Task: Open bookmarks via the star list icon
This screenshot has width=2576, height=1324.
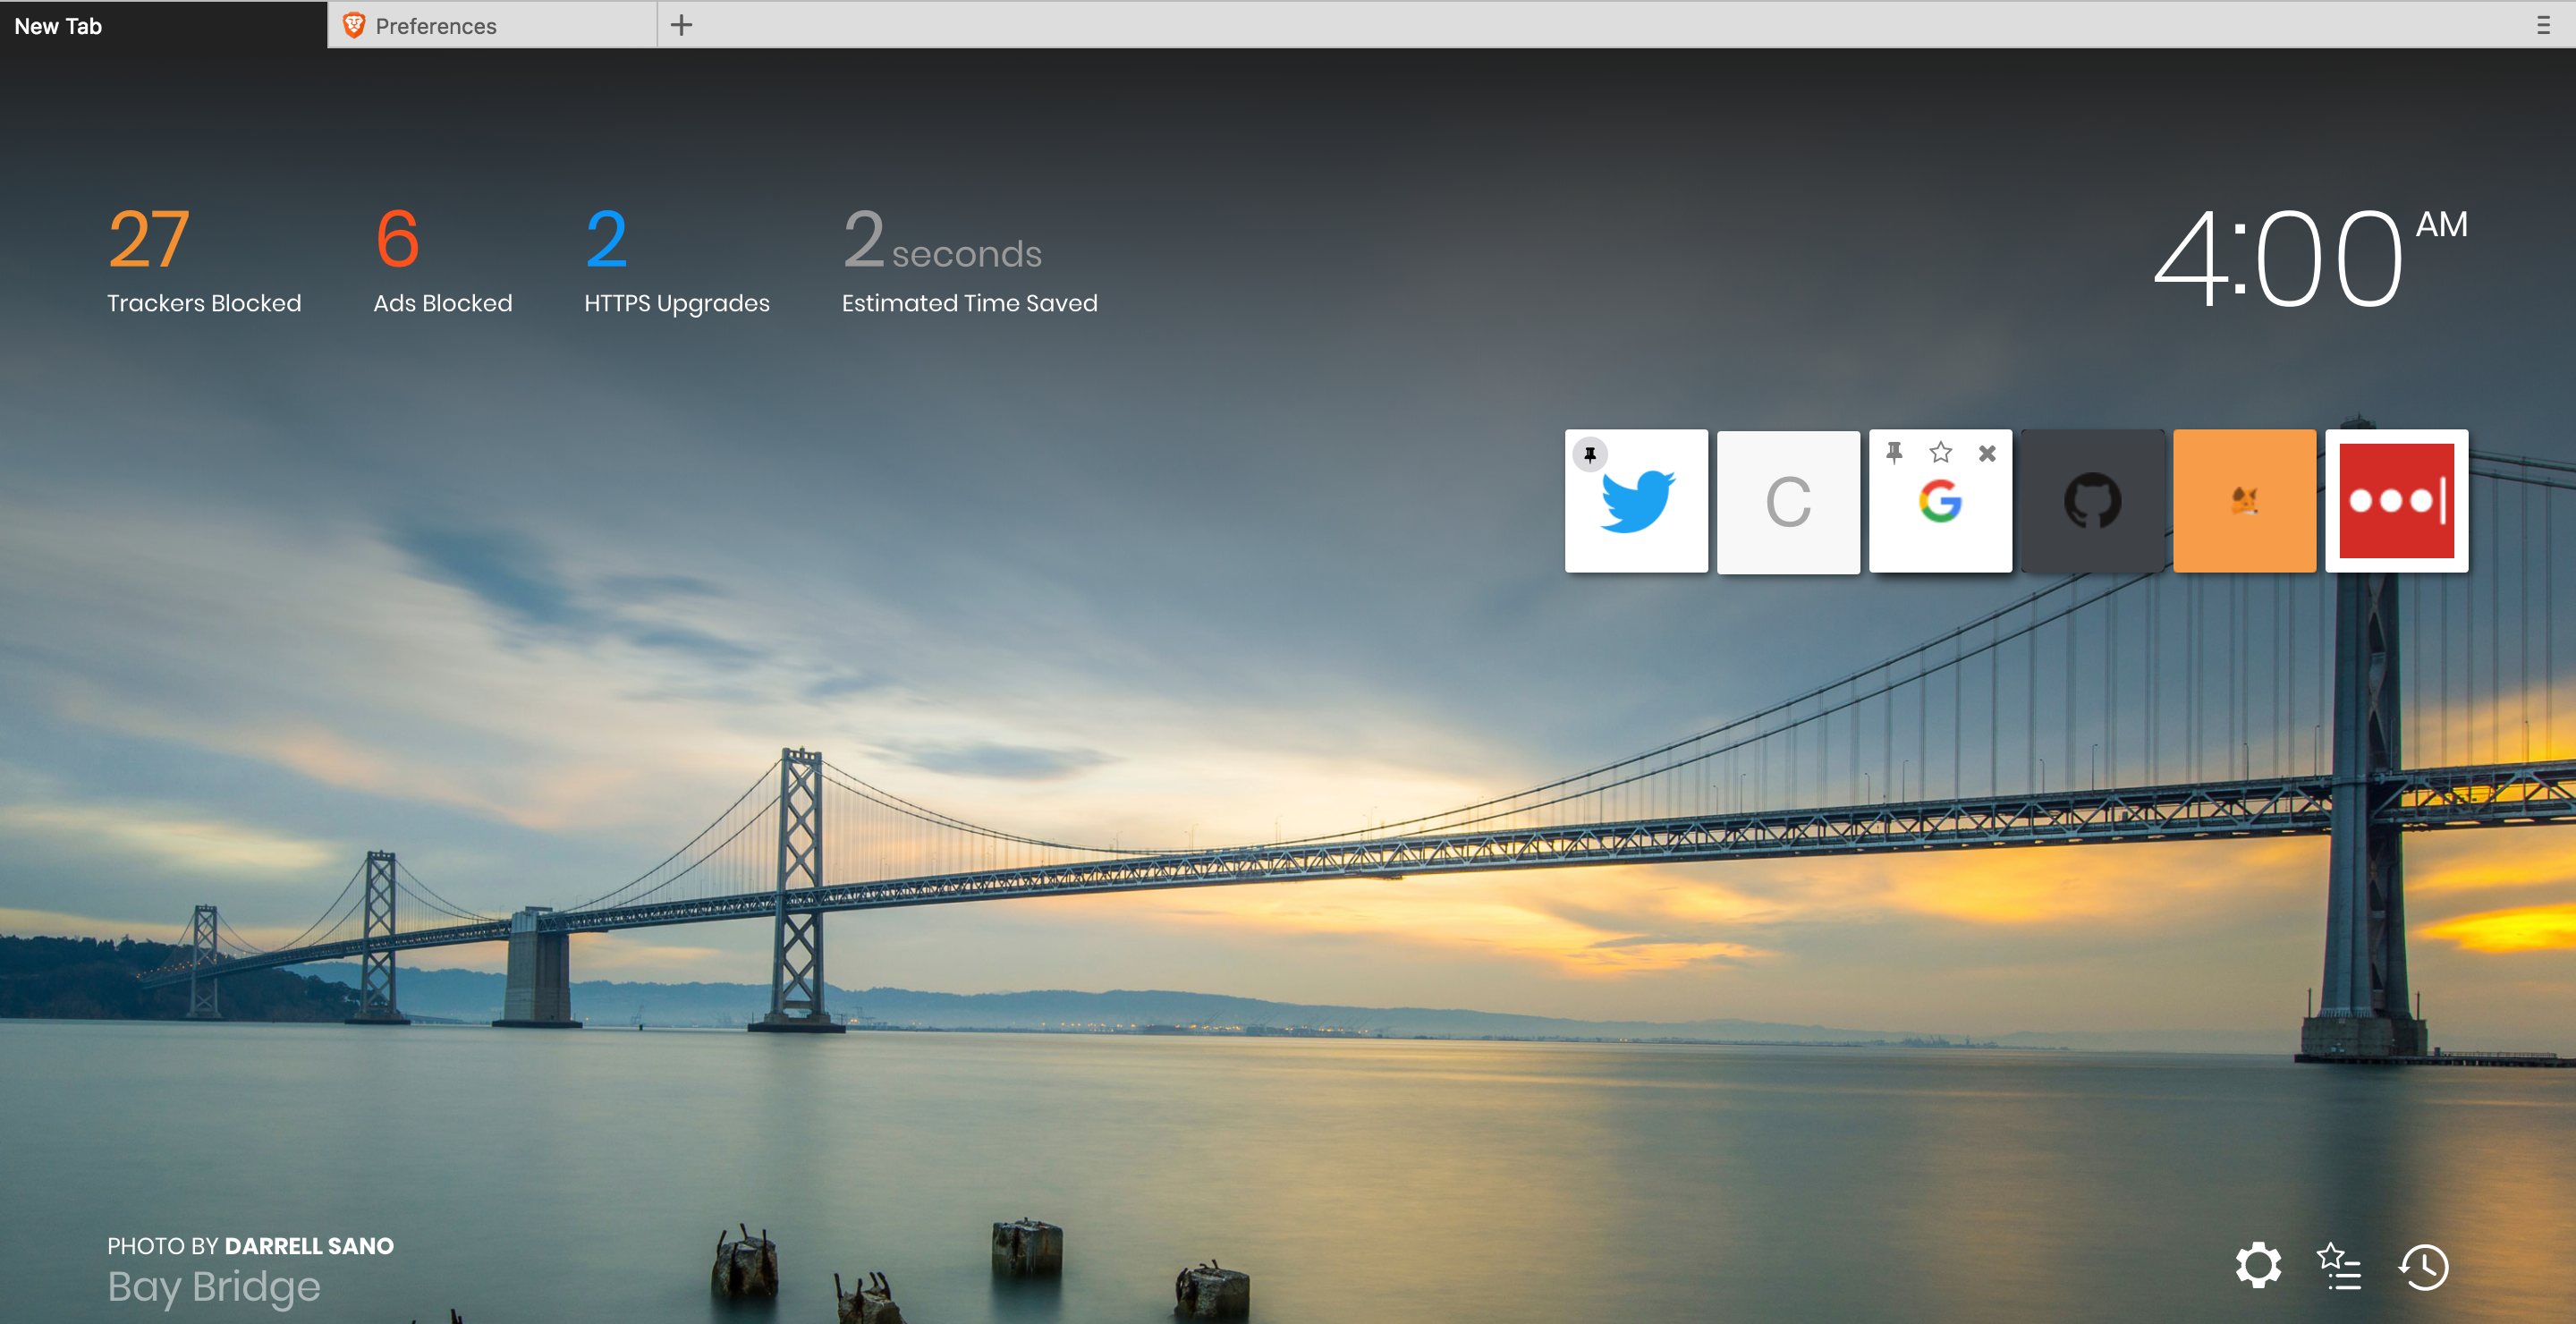Action: (x=2339, y=1266)
